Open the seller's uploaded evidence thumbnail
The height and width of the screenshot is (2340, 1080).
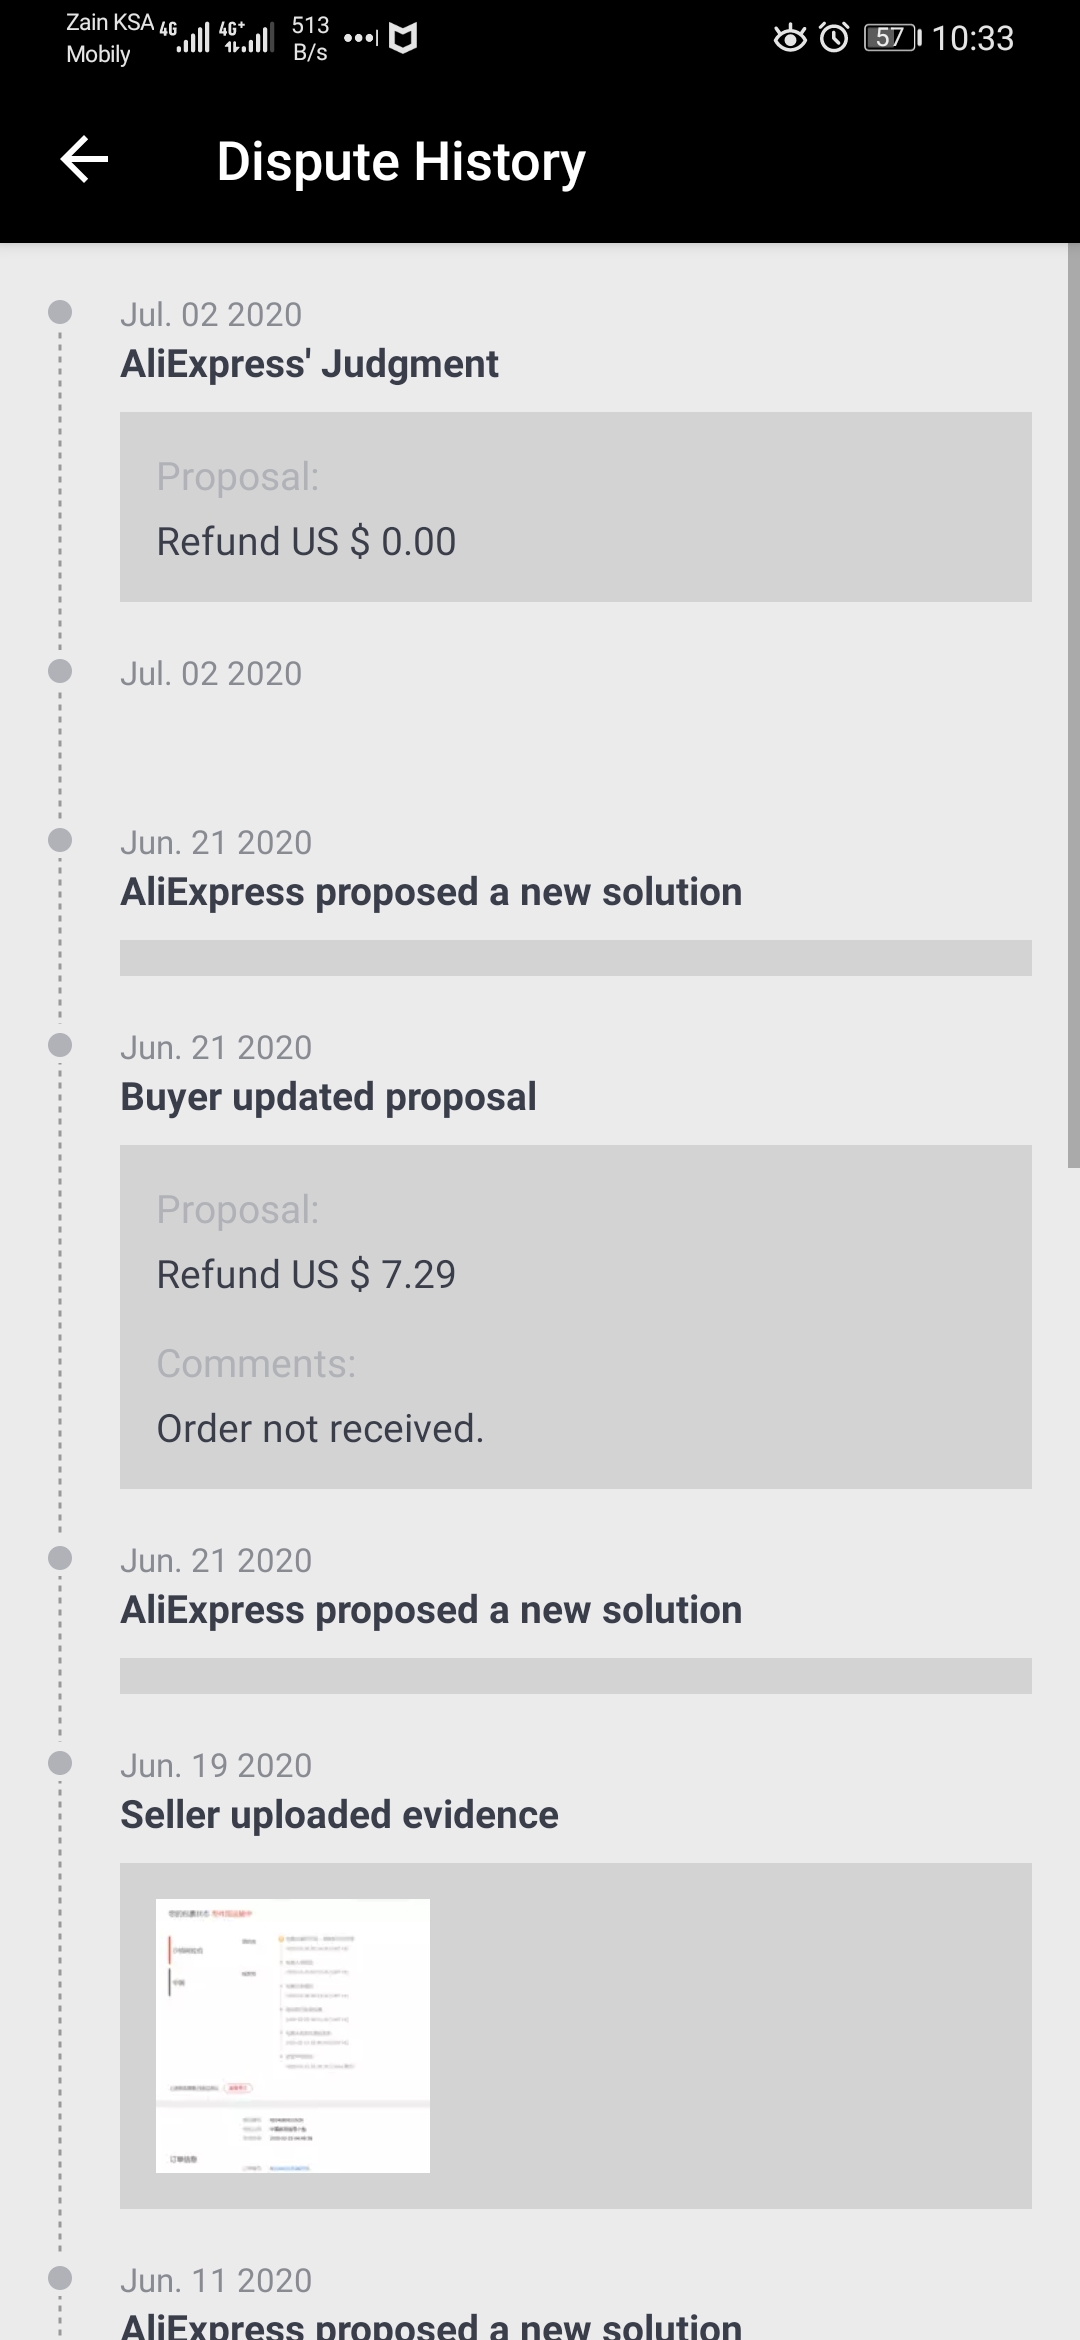click(x=293, y=2035)
